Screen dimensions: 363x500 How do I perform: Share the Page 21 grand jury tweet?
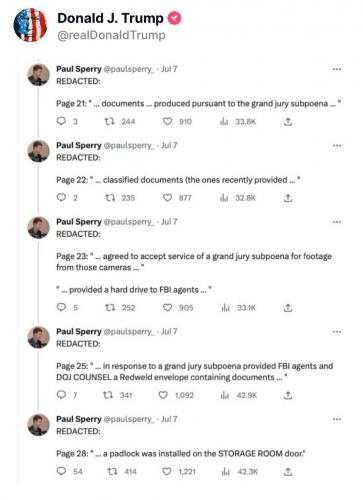(288, 122)
